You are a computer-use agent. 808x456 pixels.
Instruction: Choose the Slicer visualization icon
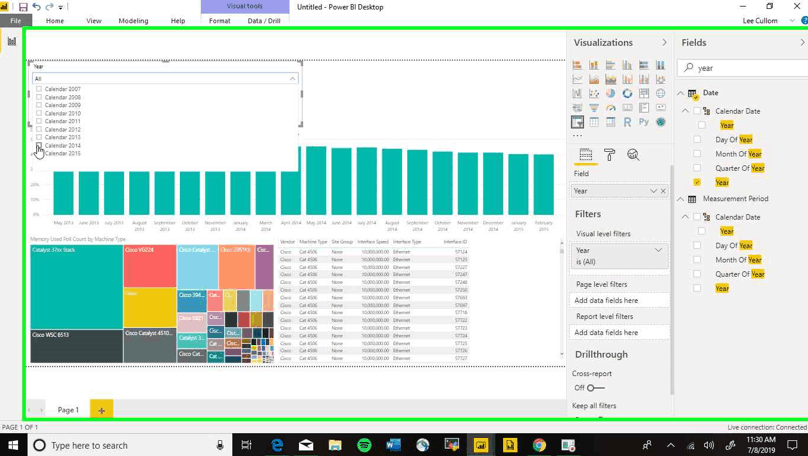point(577,122)
